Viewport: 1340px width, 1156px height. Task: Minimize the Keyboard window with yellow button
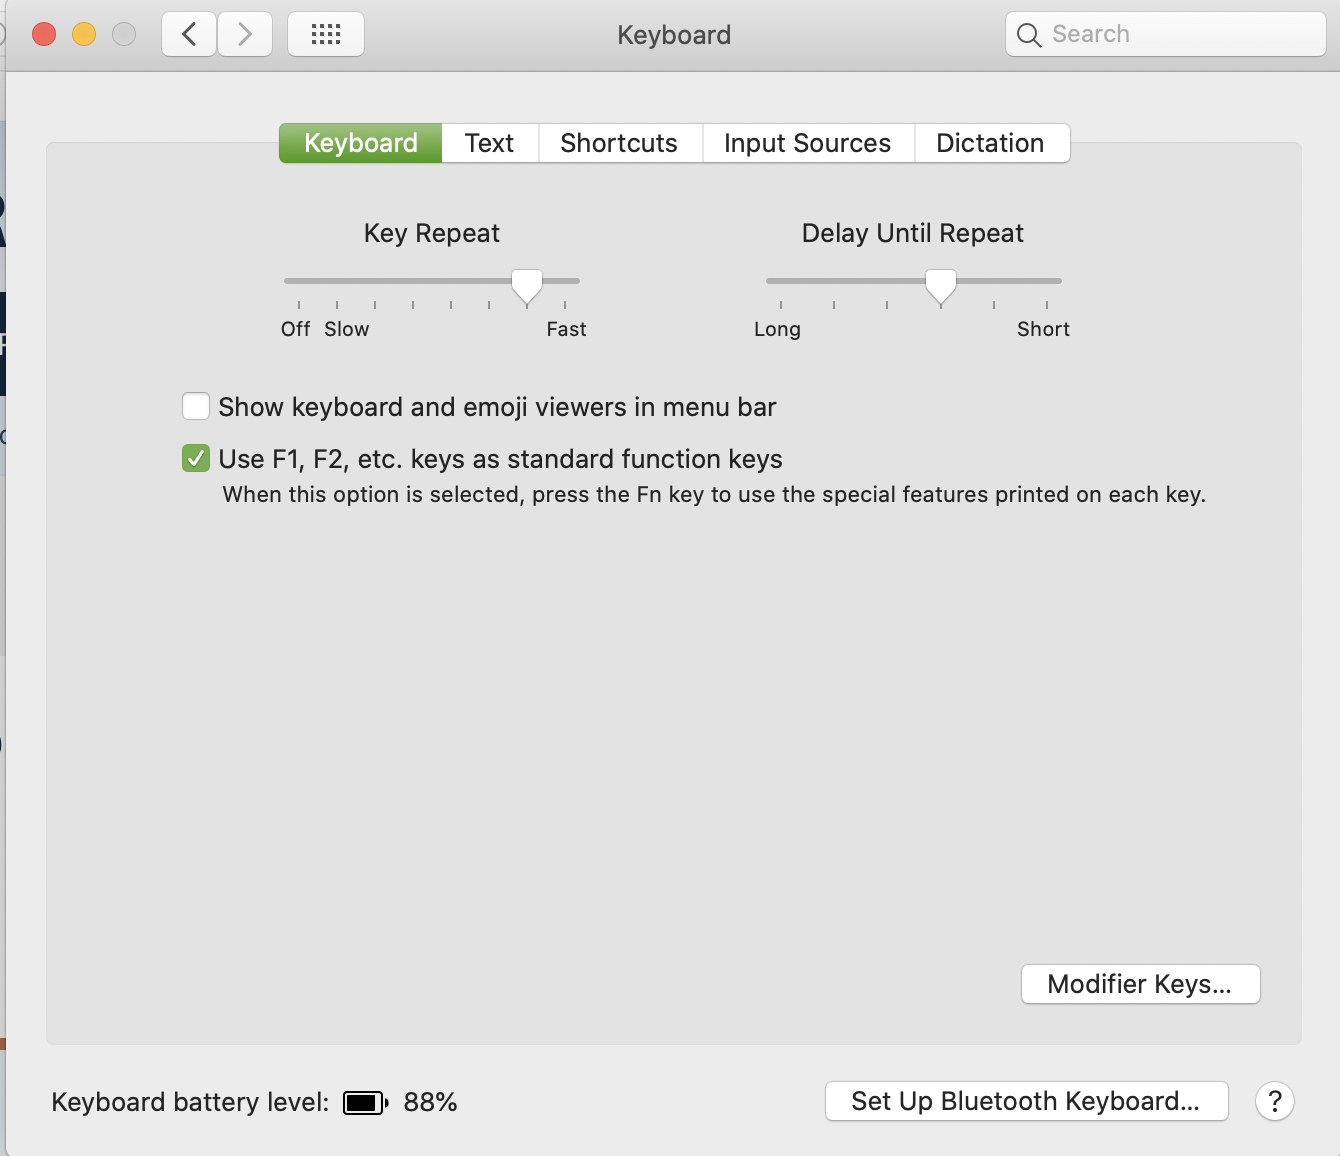click(84, 35)
